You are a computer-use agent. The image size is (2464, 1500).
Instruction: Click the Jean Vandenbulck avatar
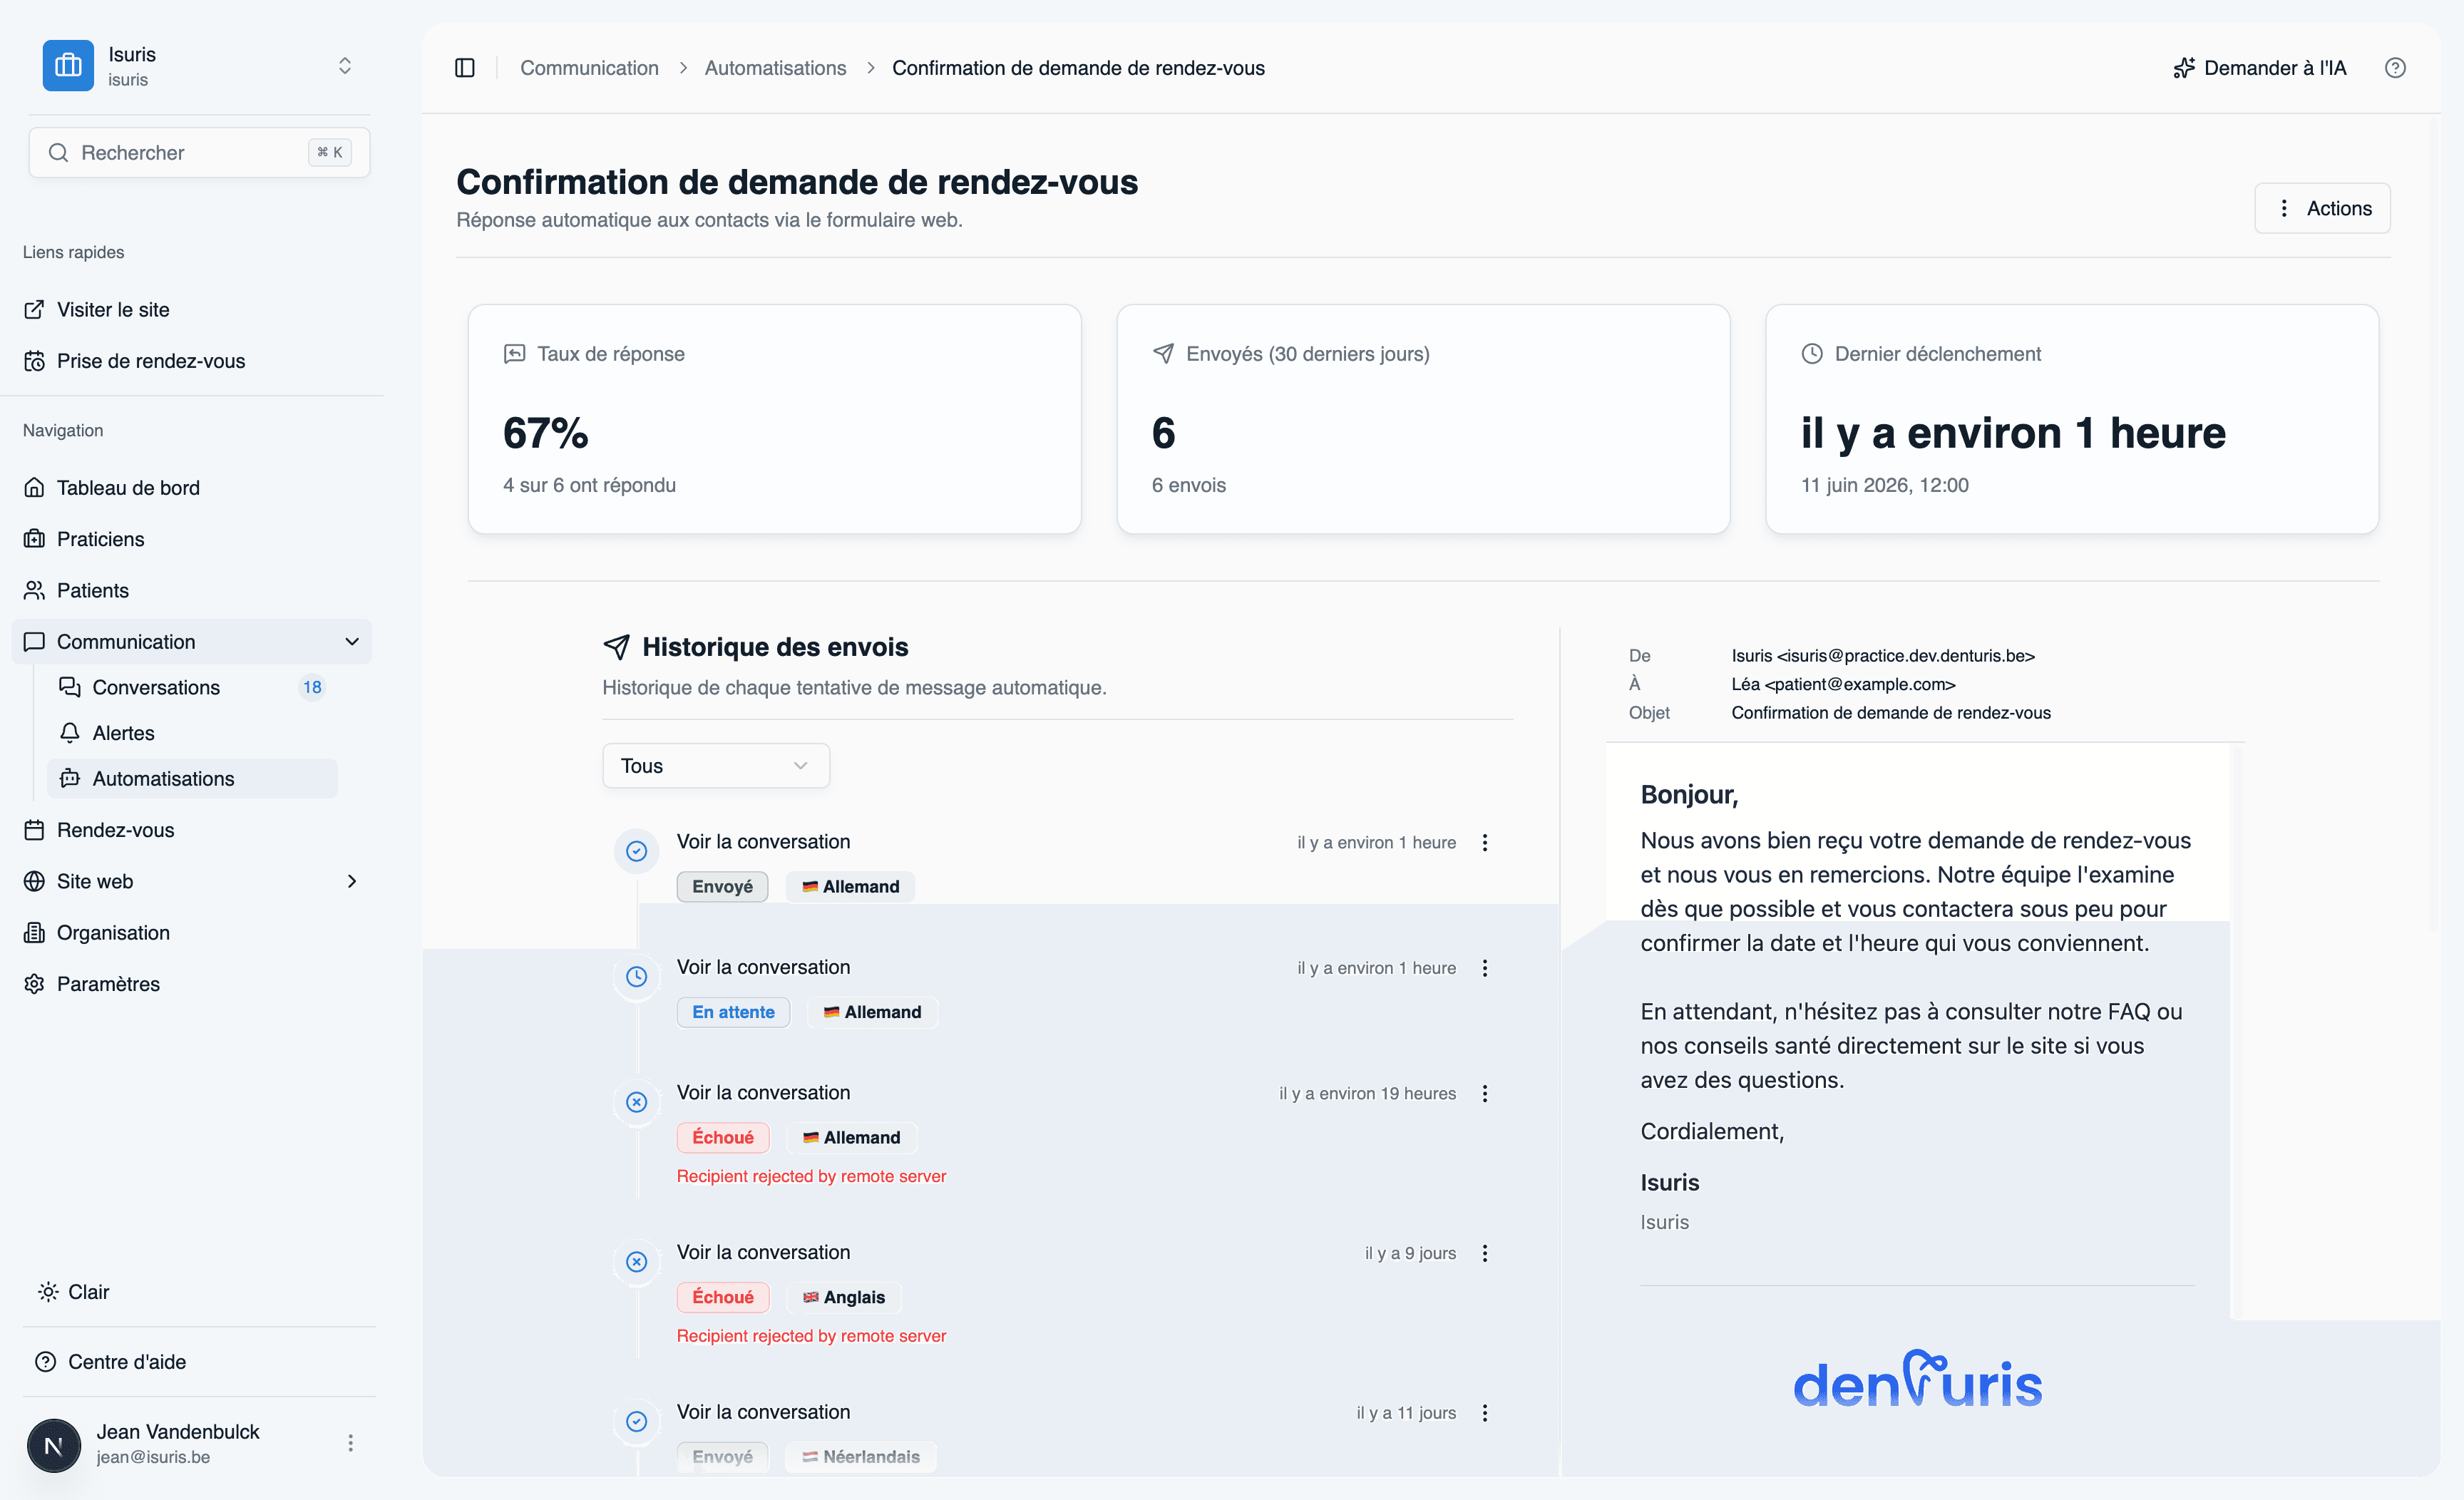tap(54, 1445)
